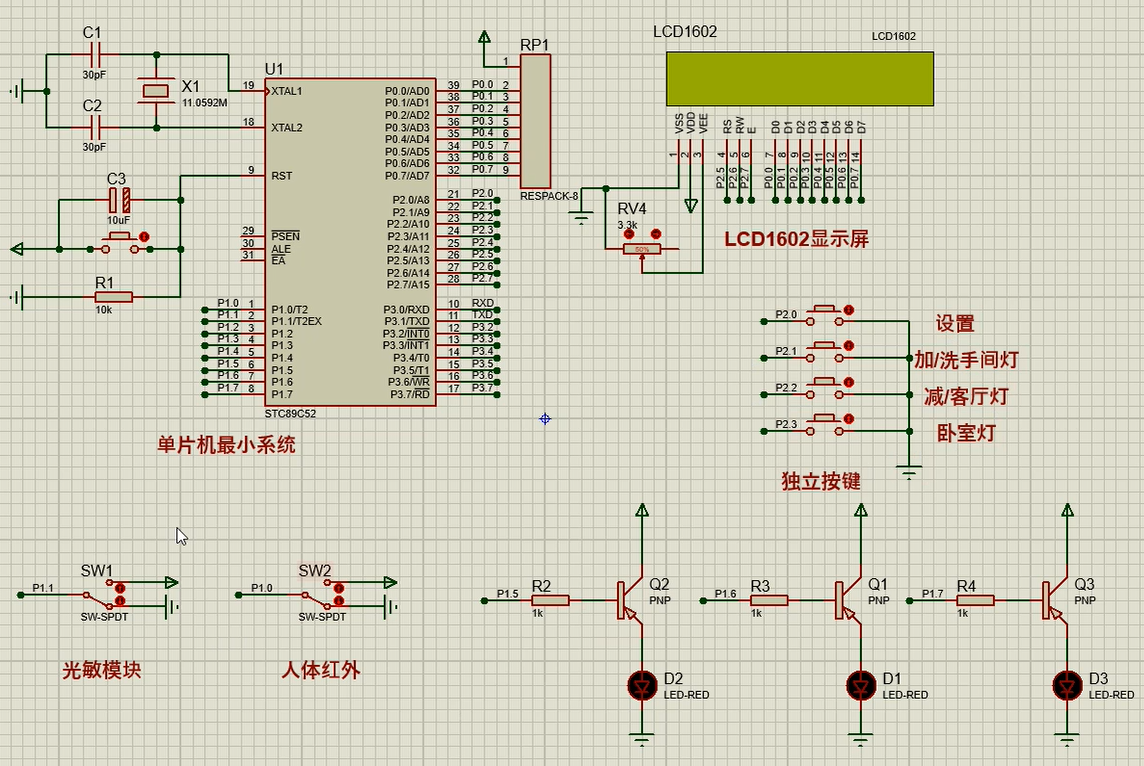Viewport: 1144px width, 766px height.
Task: Click SW1's upper red state actuator
Action: click(120, 587)
